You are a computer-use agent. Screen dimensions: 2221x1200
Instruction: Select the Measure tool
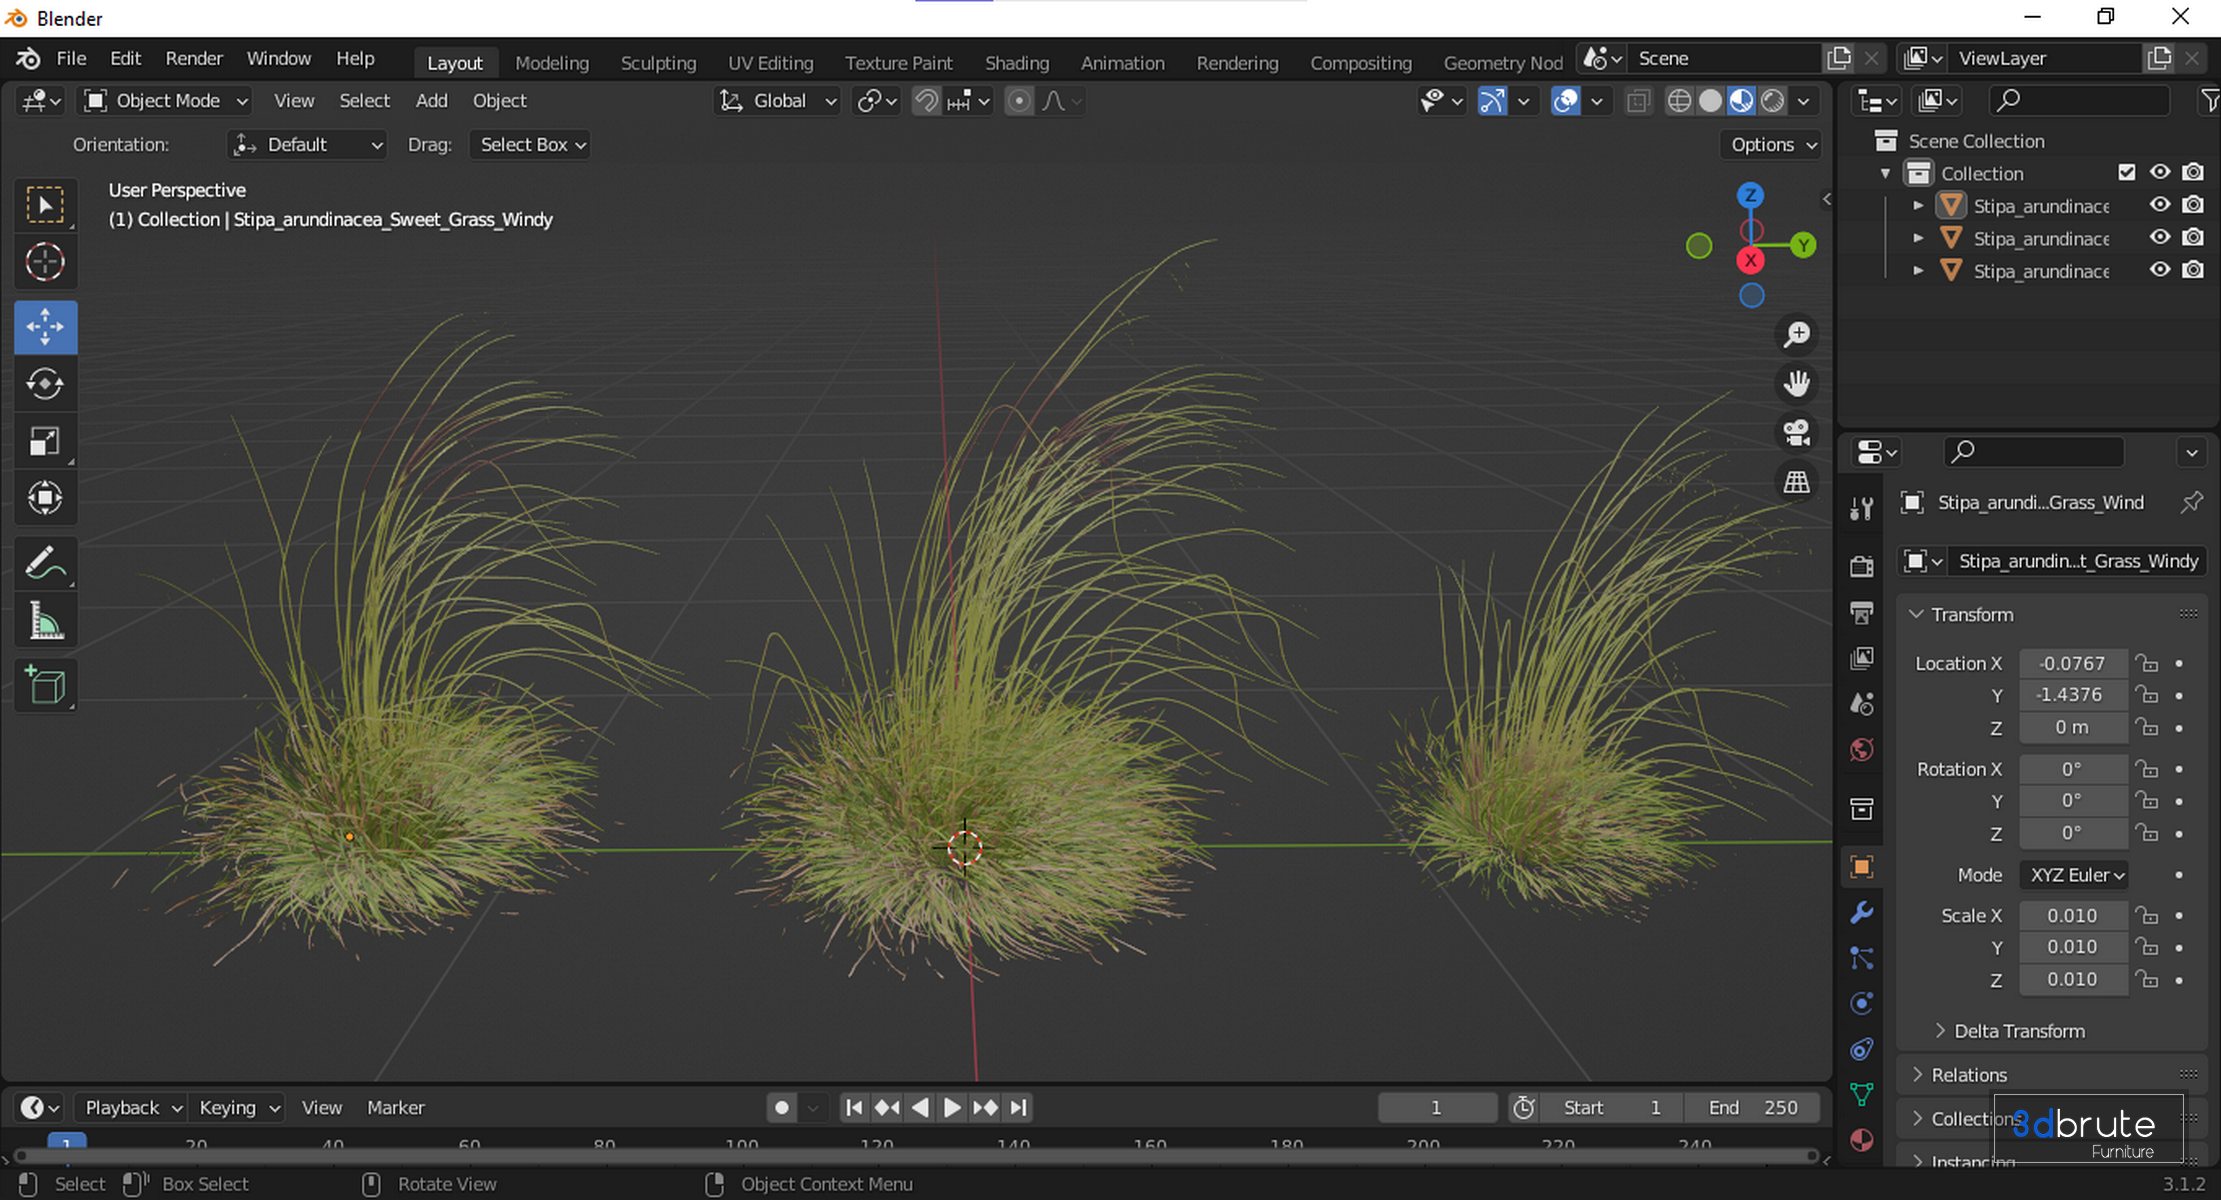tap(45, 621)
